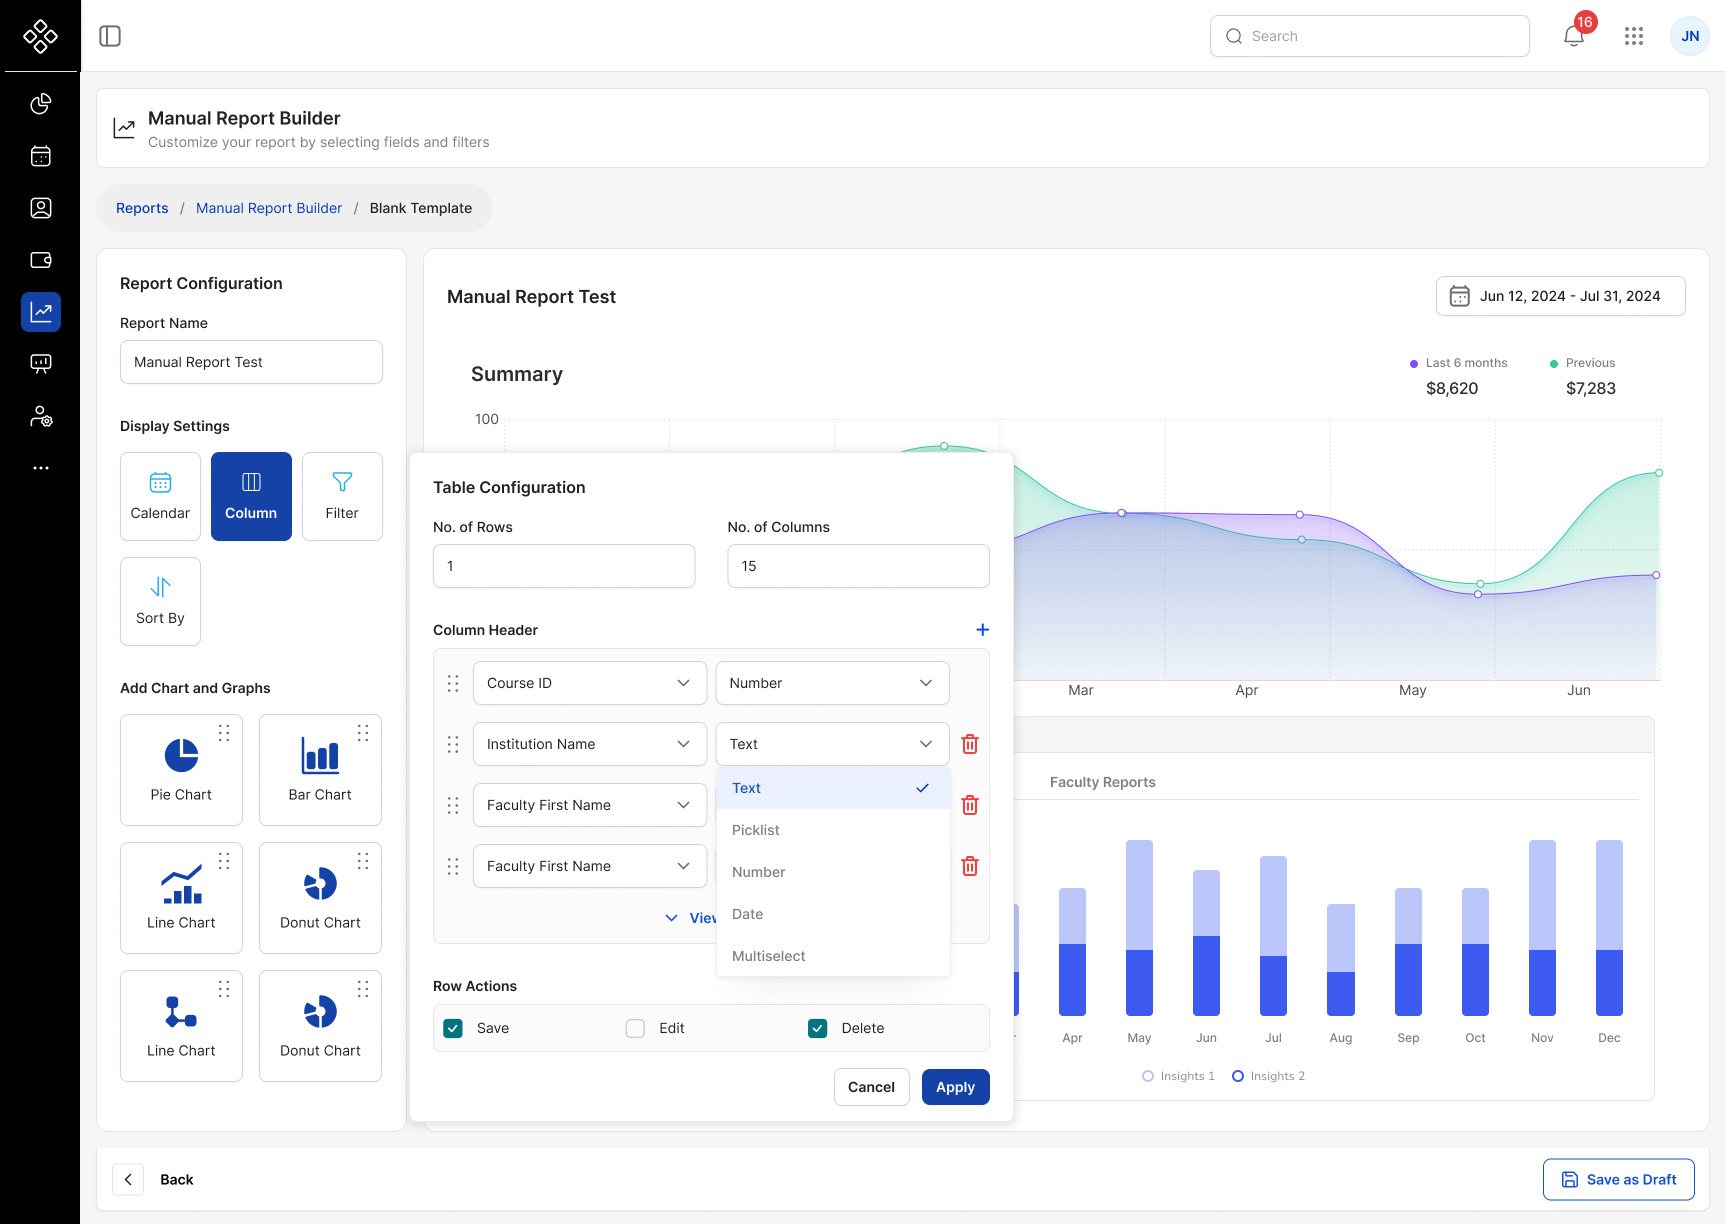1728x1224 pixels.
Task: Select Picklist from the type dropdown
Action: click(x=756, y=830)
